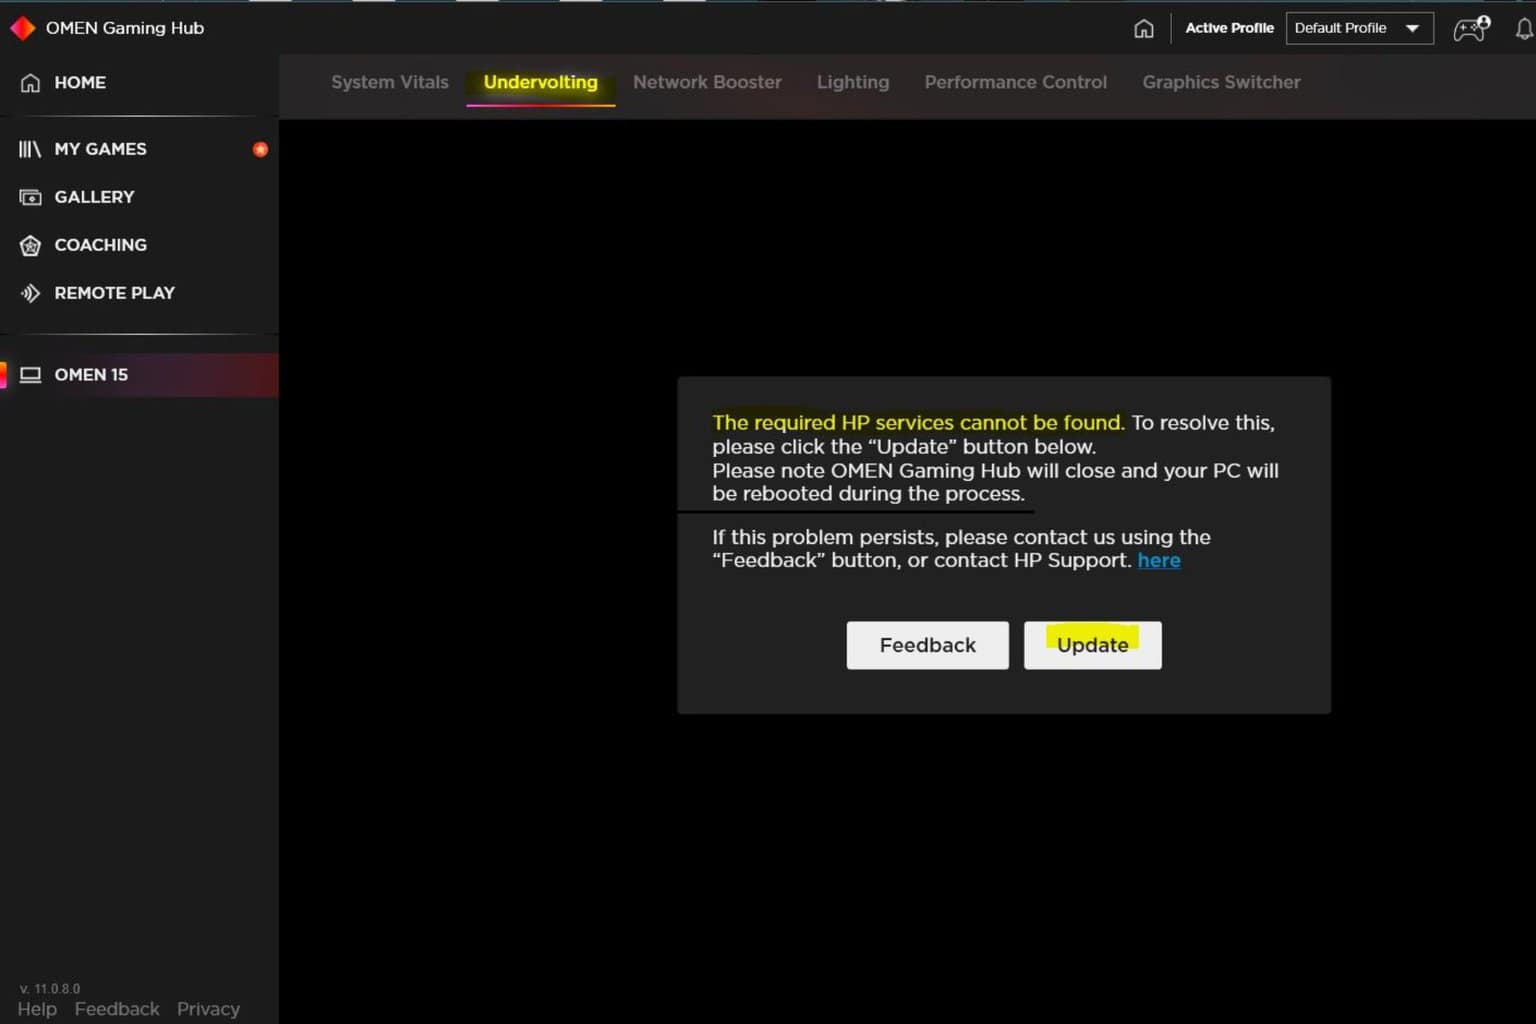Click the remote play icon

tap(31, 293)
